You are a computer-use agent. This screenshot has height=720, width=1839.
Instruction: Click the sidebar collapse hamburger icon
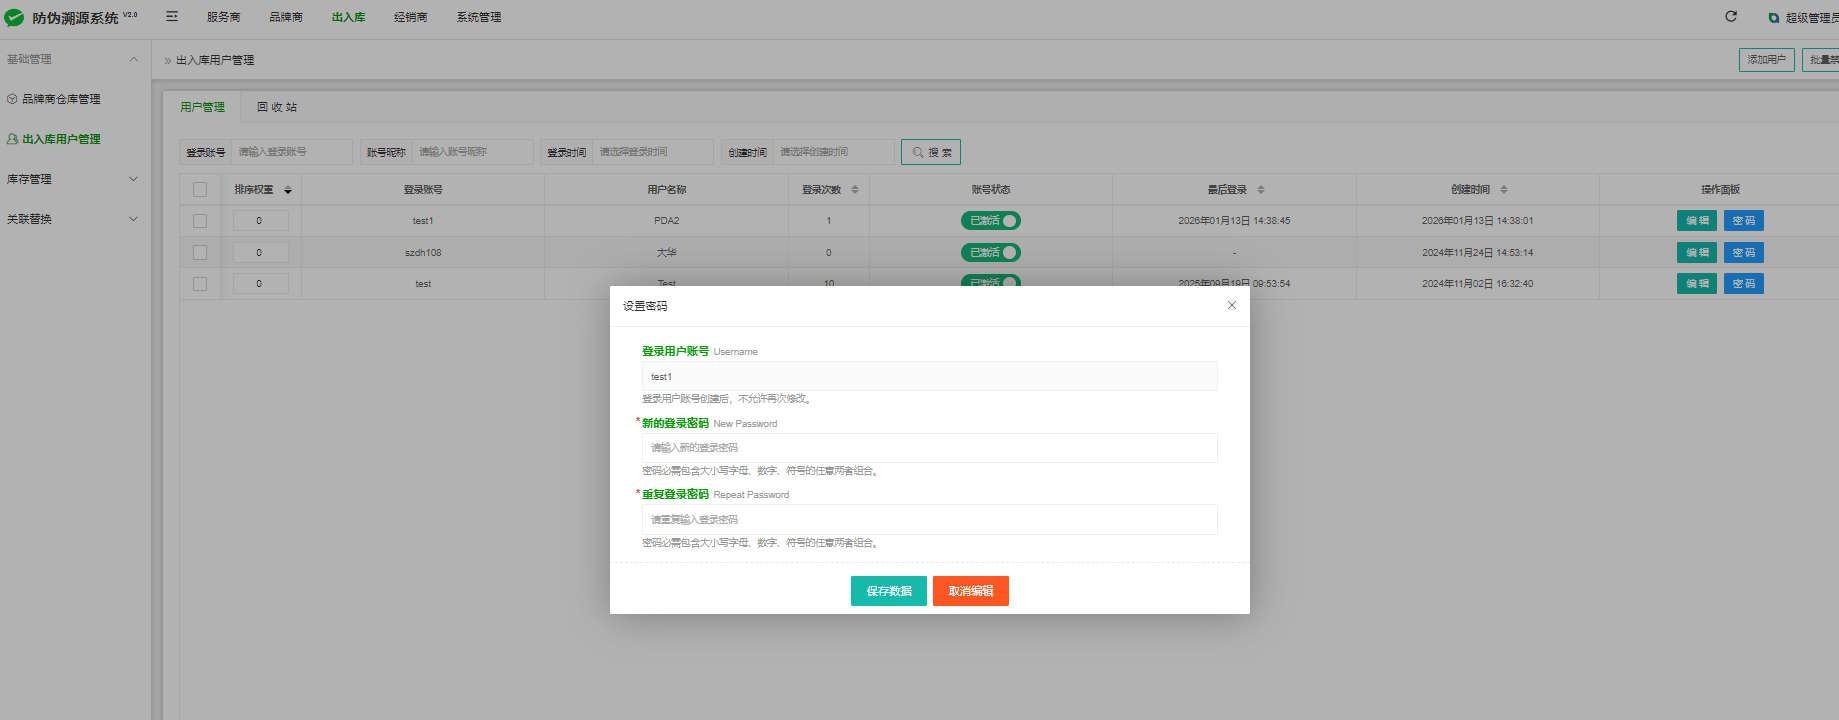point(172,17)
